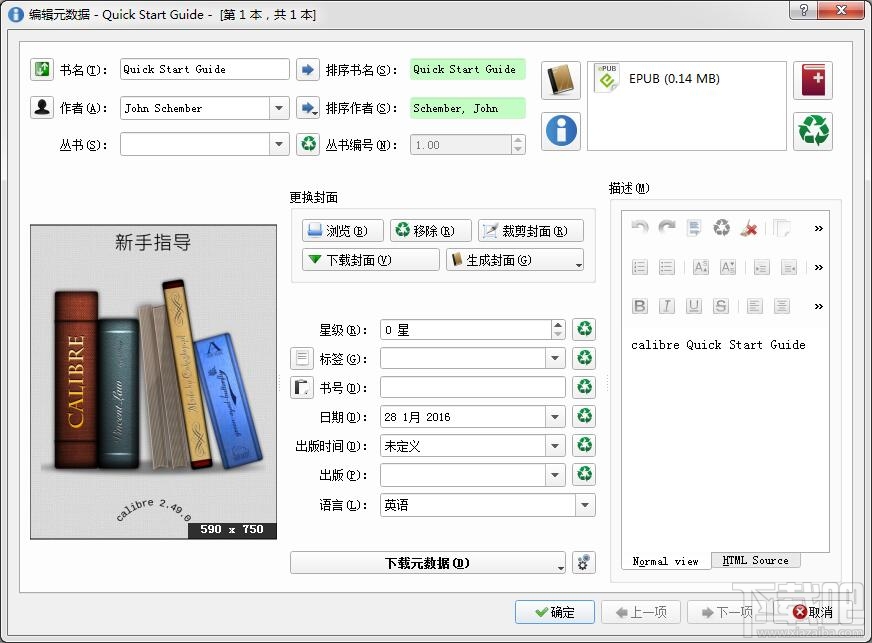
Task: Clear publisher with recycle icon
Action: 584,474
